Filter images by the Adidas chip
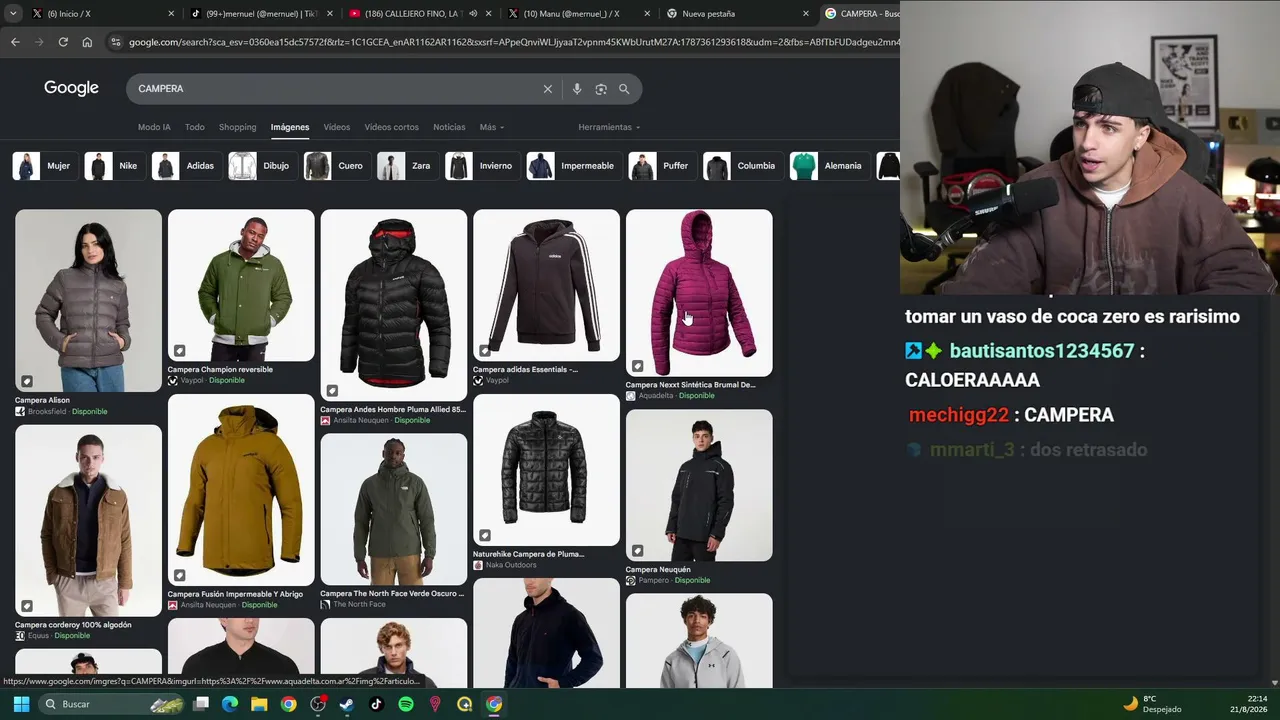This screenshot has height=720, width=1280. 186,166
